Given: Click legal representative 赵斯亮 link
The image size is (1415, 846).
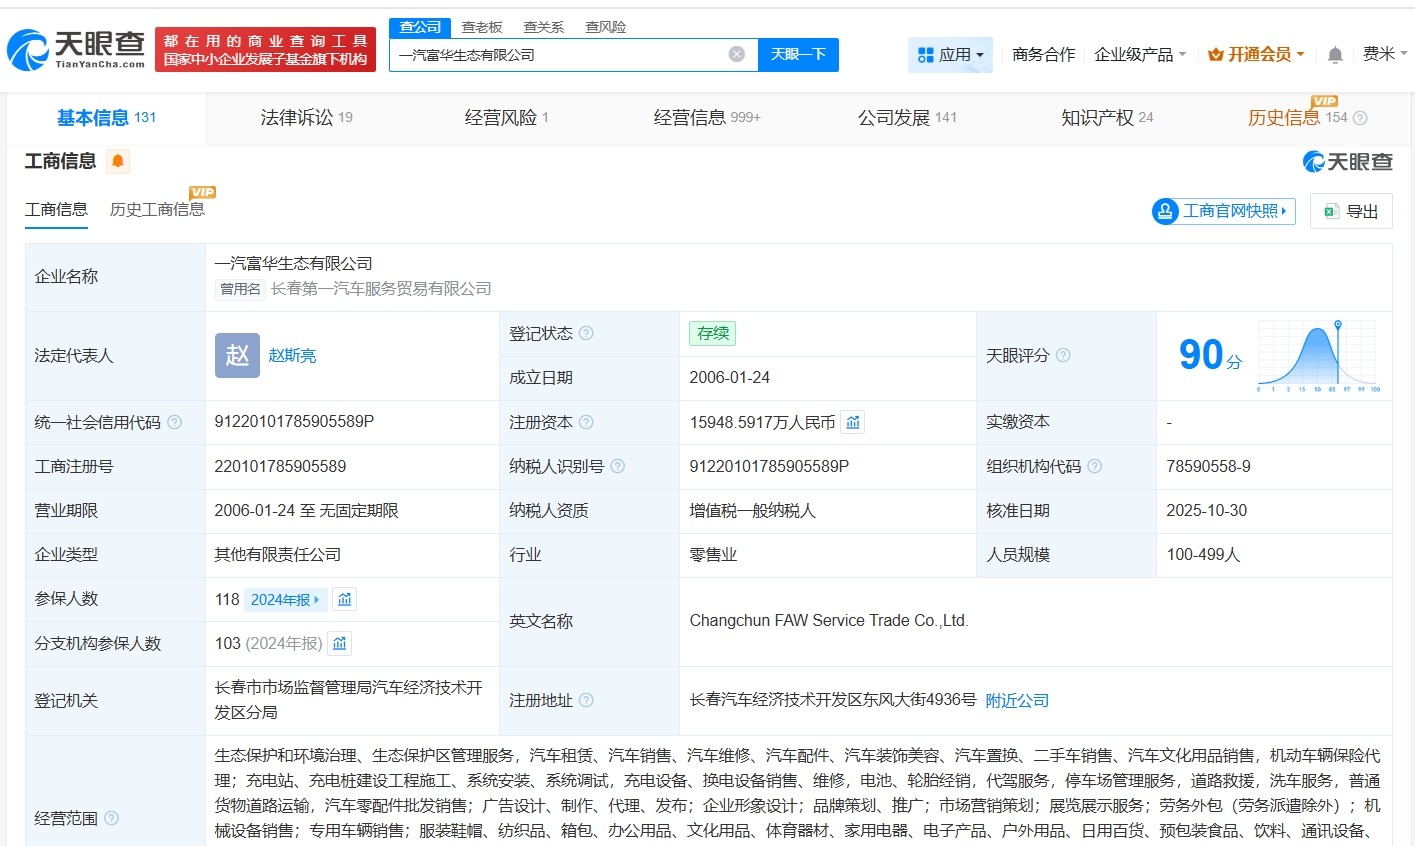Looking at the screenshot, I should coord(291,356).
